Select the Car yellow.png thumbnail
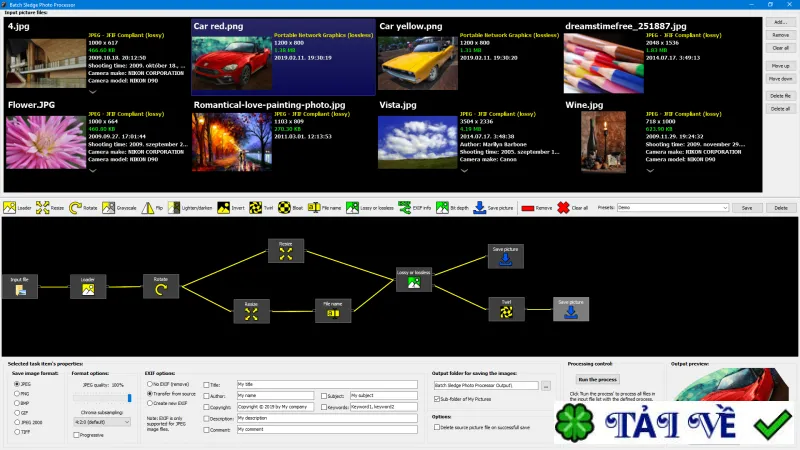This screenshot has width=800, height=450. point(468,57)
